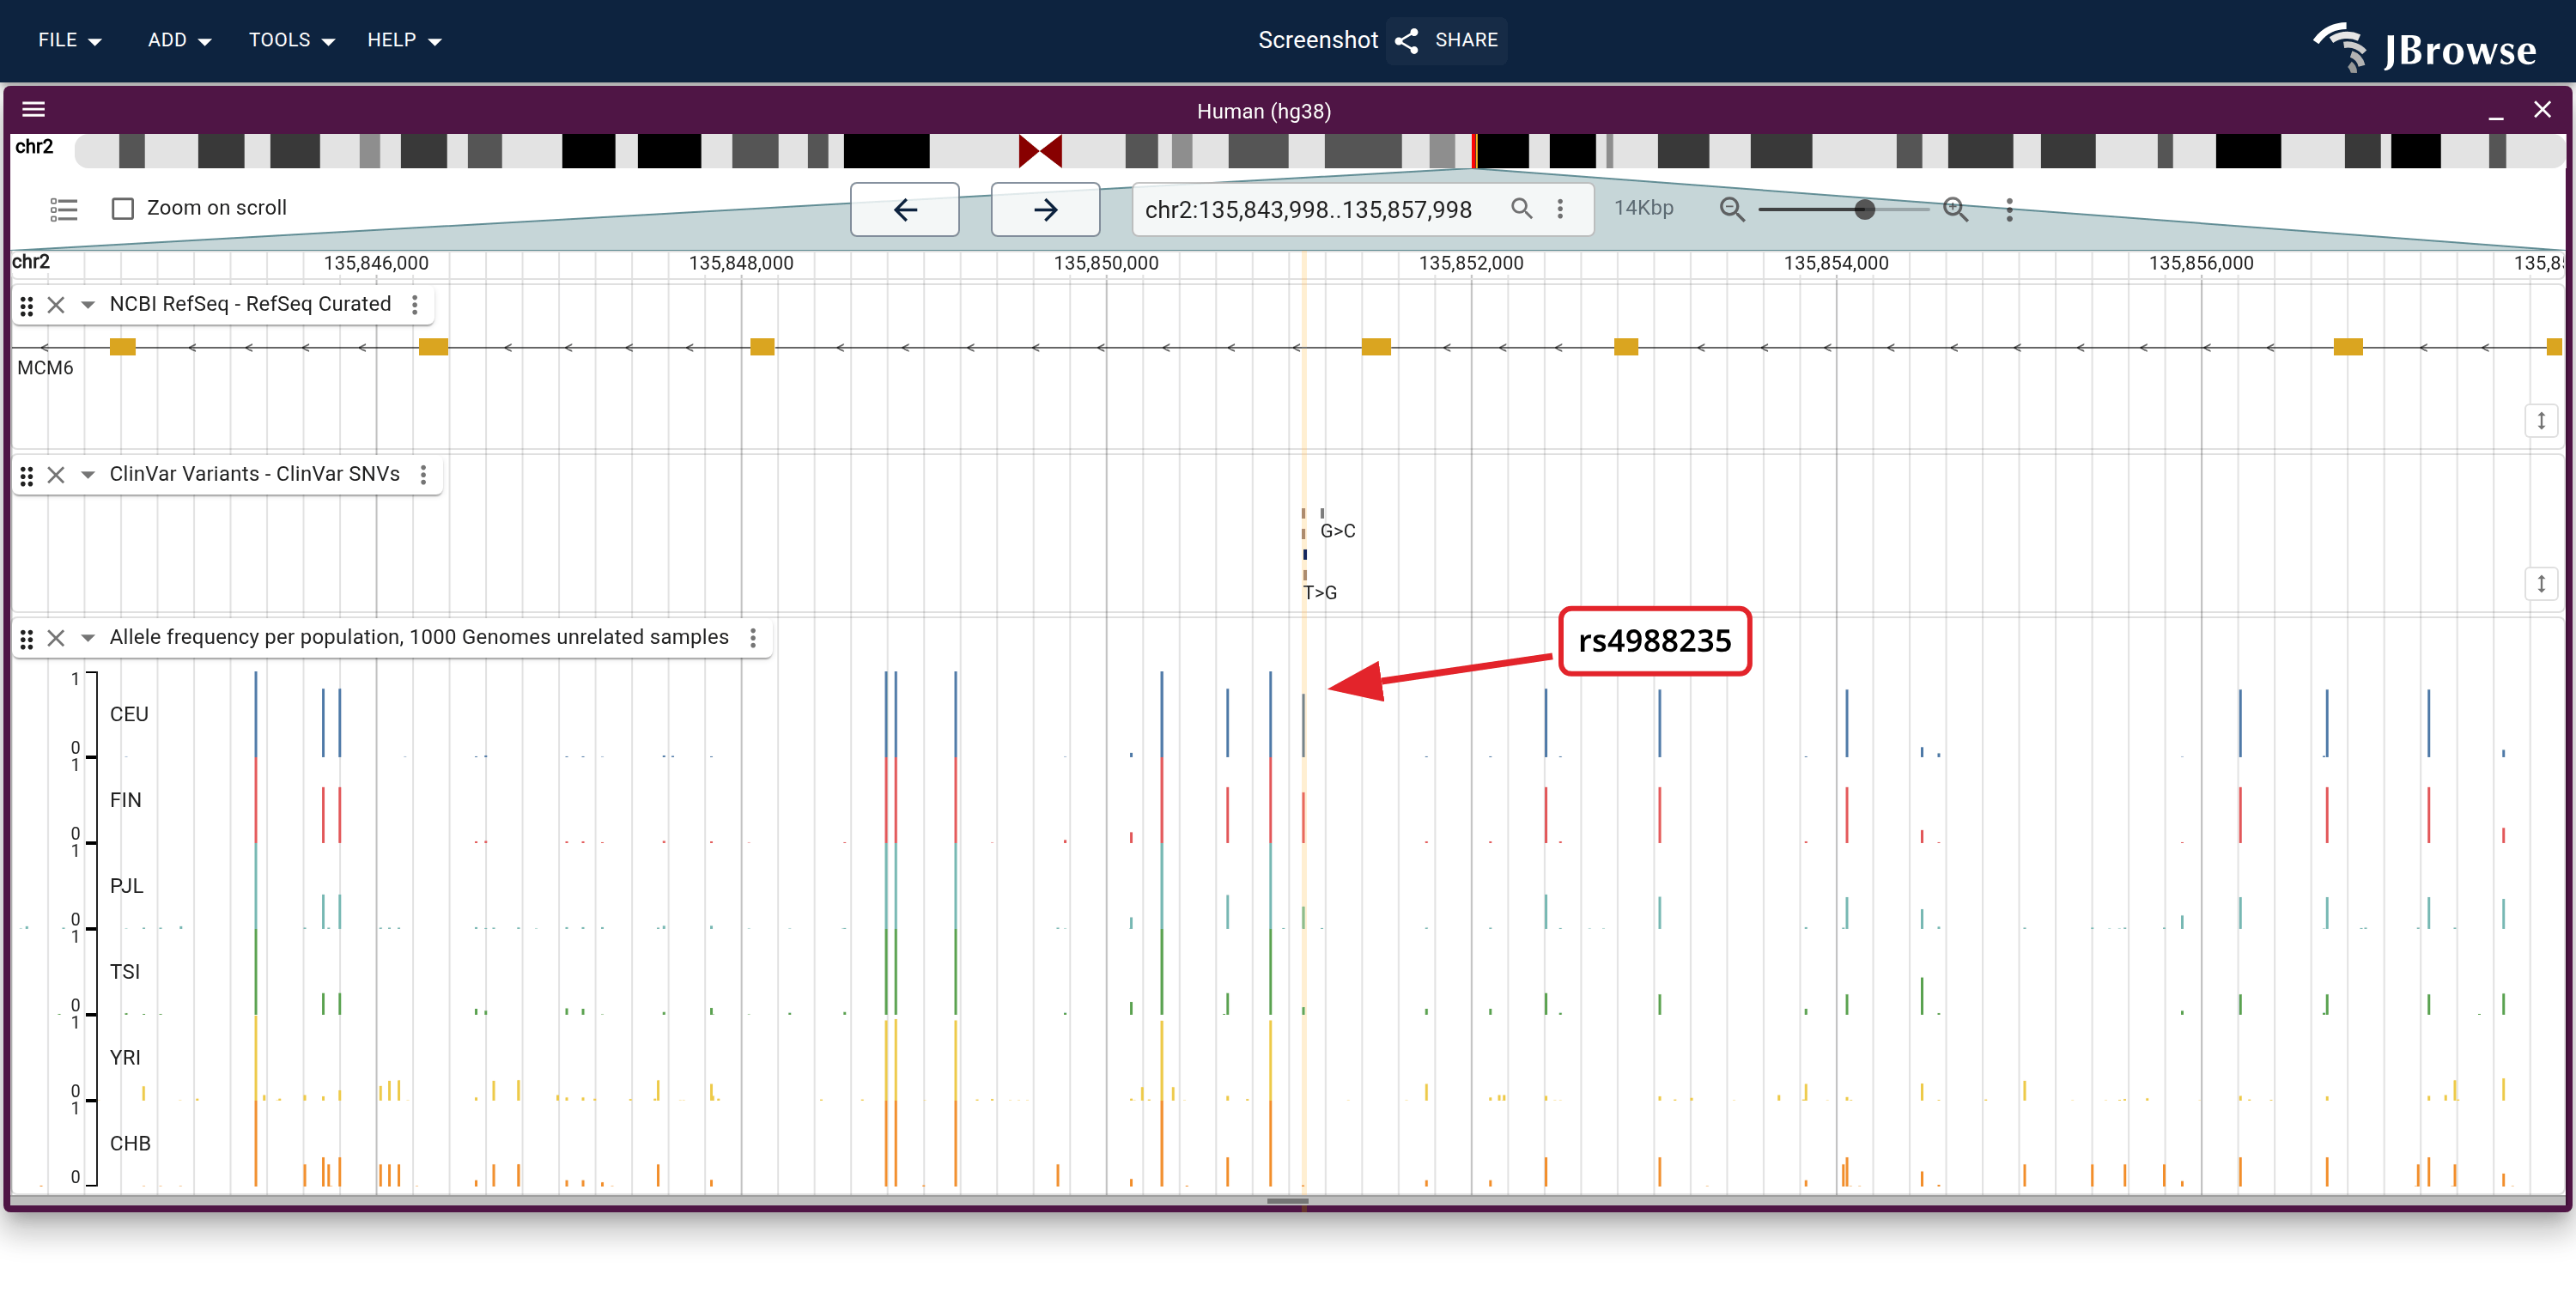
Task: Open view options vertical dots menu
Action: pyautogui.click(x=2010, y=209)
